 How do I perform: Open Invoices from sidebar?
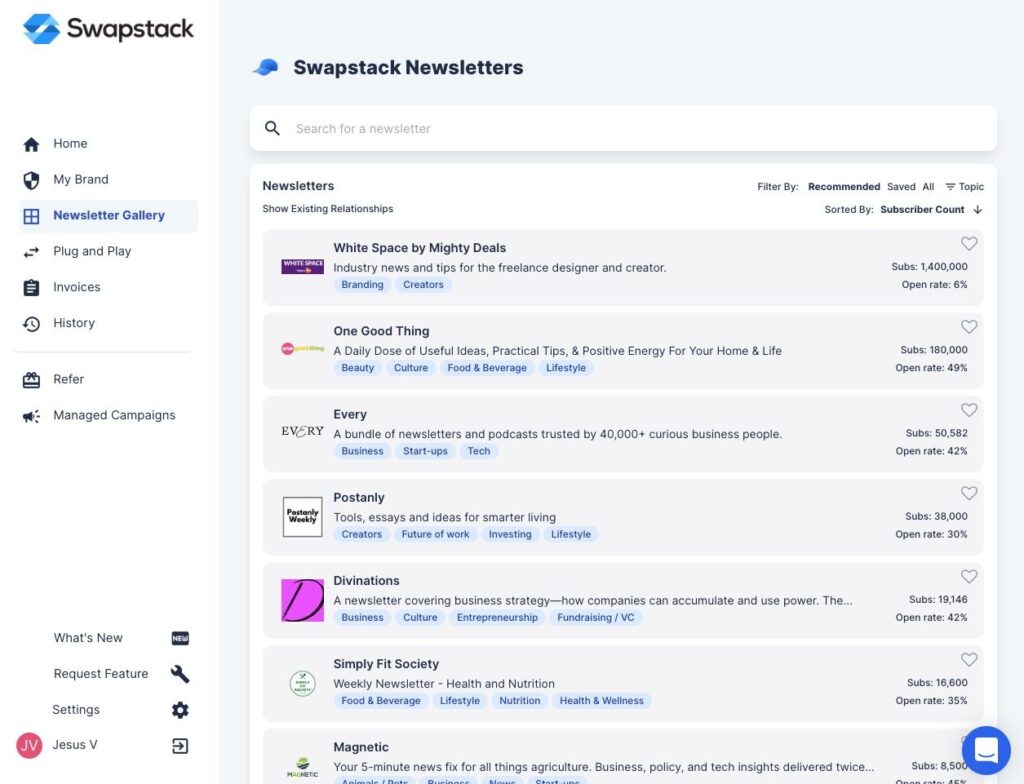click(x=76, y=287)
